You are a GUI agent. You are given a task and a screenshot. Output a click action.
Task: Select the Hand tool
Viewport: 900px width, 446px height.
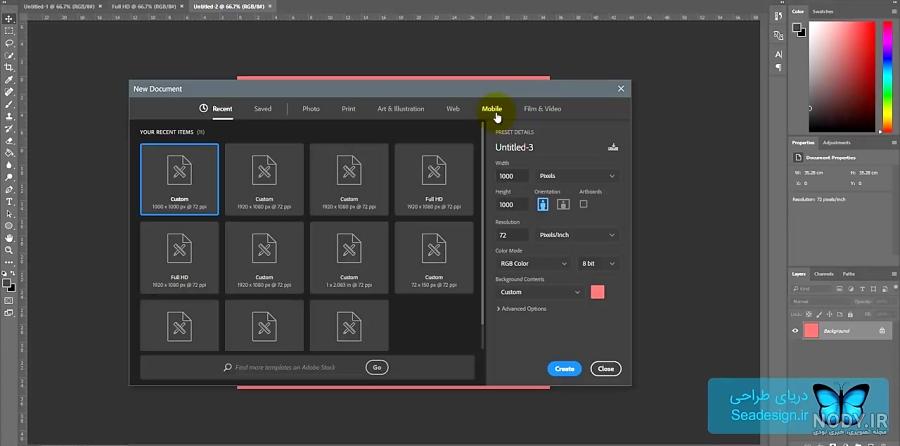coord(9,238)
